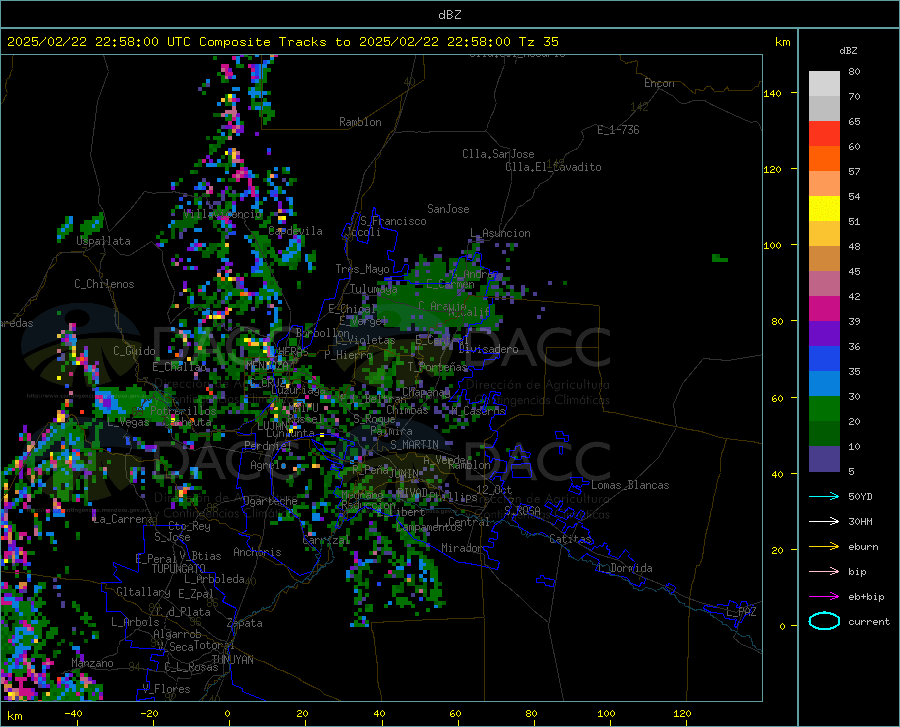Select the blue 35-36 dBZ color swatch

(x=824, y=359)
